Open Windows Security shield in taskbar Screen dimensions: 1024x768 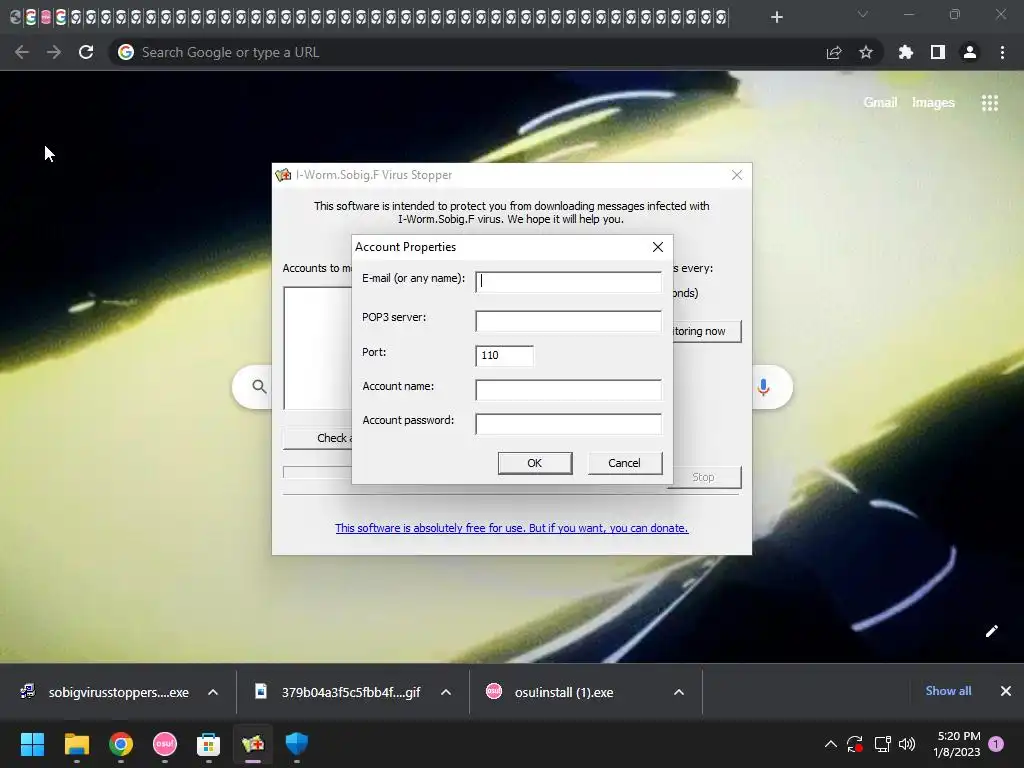[296, 744]
